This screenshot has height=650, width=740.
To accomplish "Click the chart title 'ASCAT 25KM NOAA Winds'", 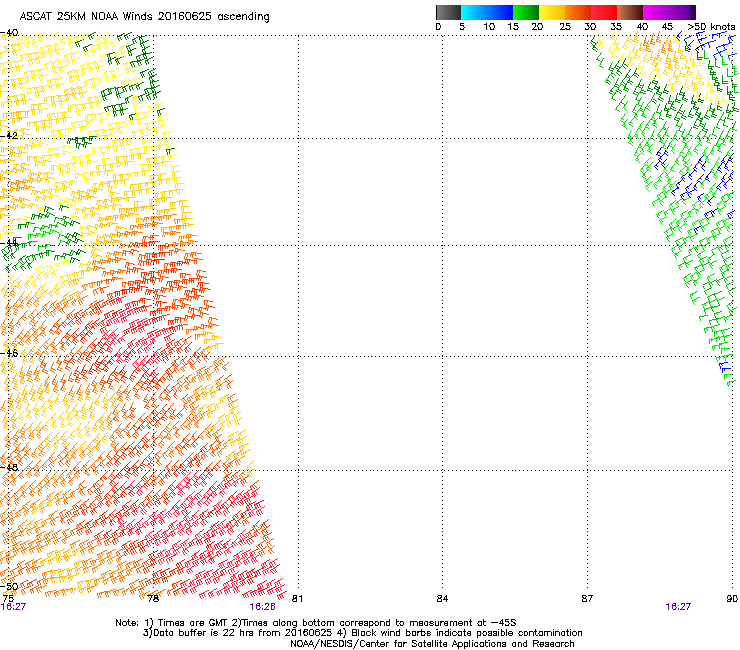I will 87,17.
